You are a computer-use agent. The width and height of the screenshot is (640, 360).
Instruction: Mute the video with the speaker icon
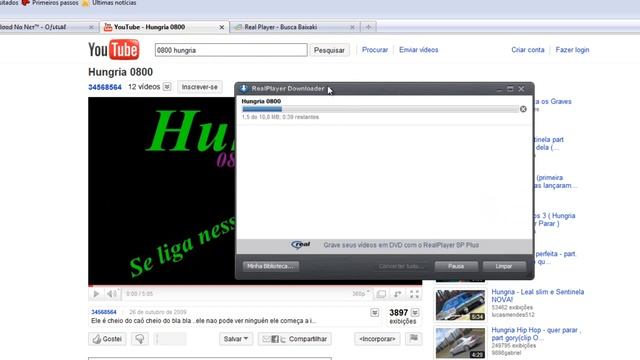pos(112,294)
